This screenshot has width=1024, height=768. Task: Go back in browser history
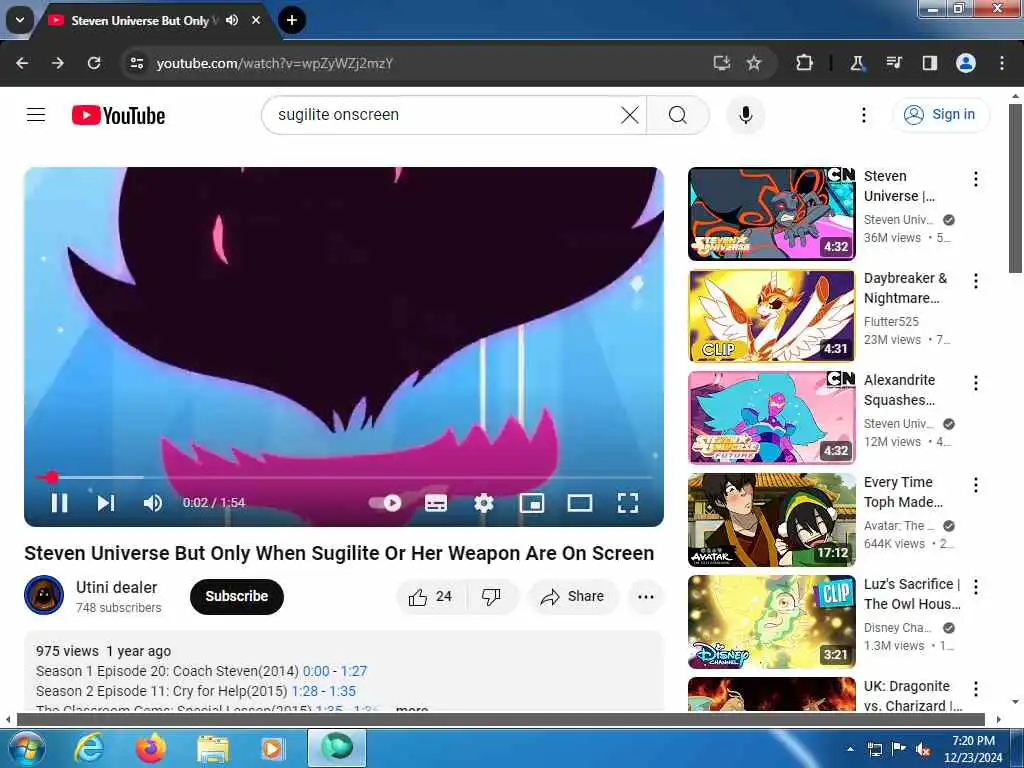[x=22, y=63]
